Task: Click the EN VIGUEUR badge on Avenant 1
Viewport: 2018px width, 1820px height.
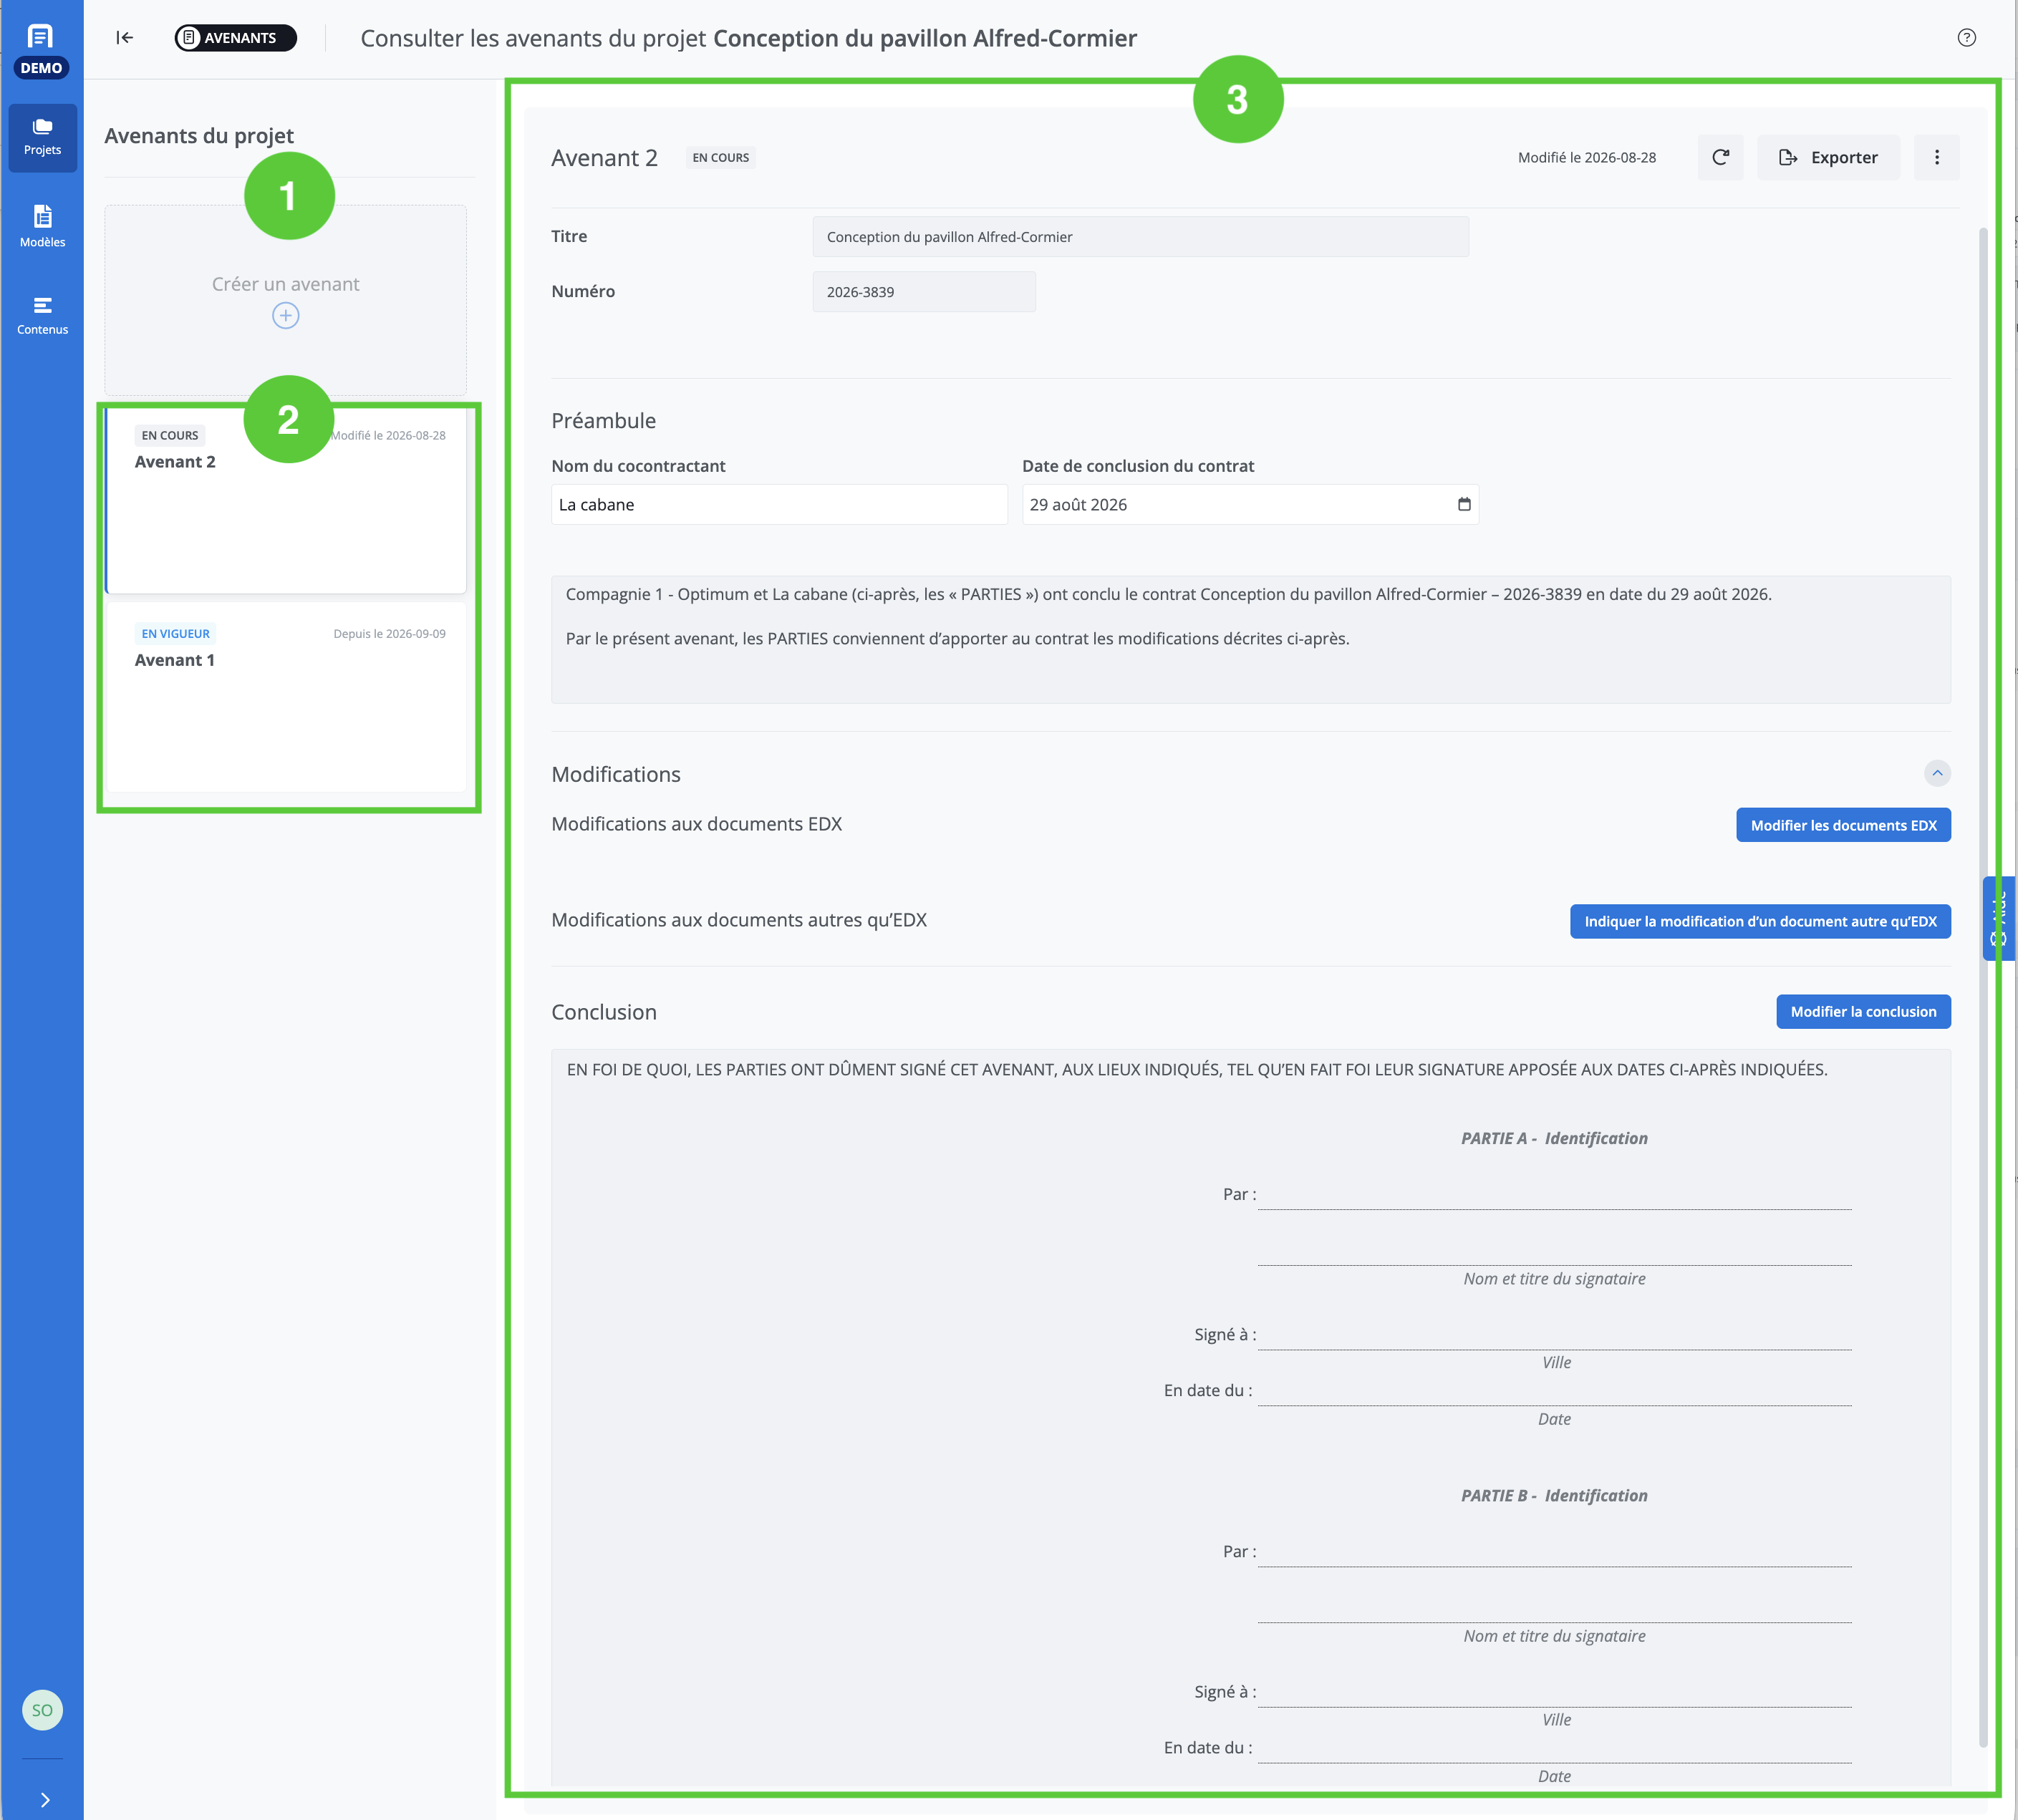Action: pos(175,634)
